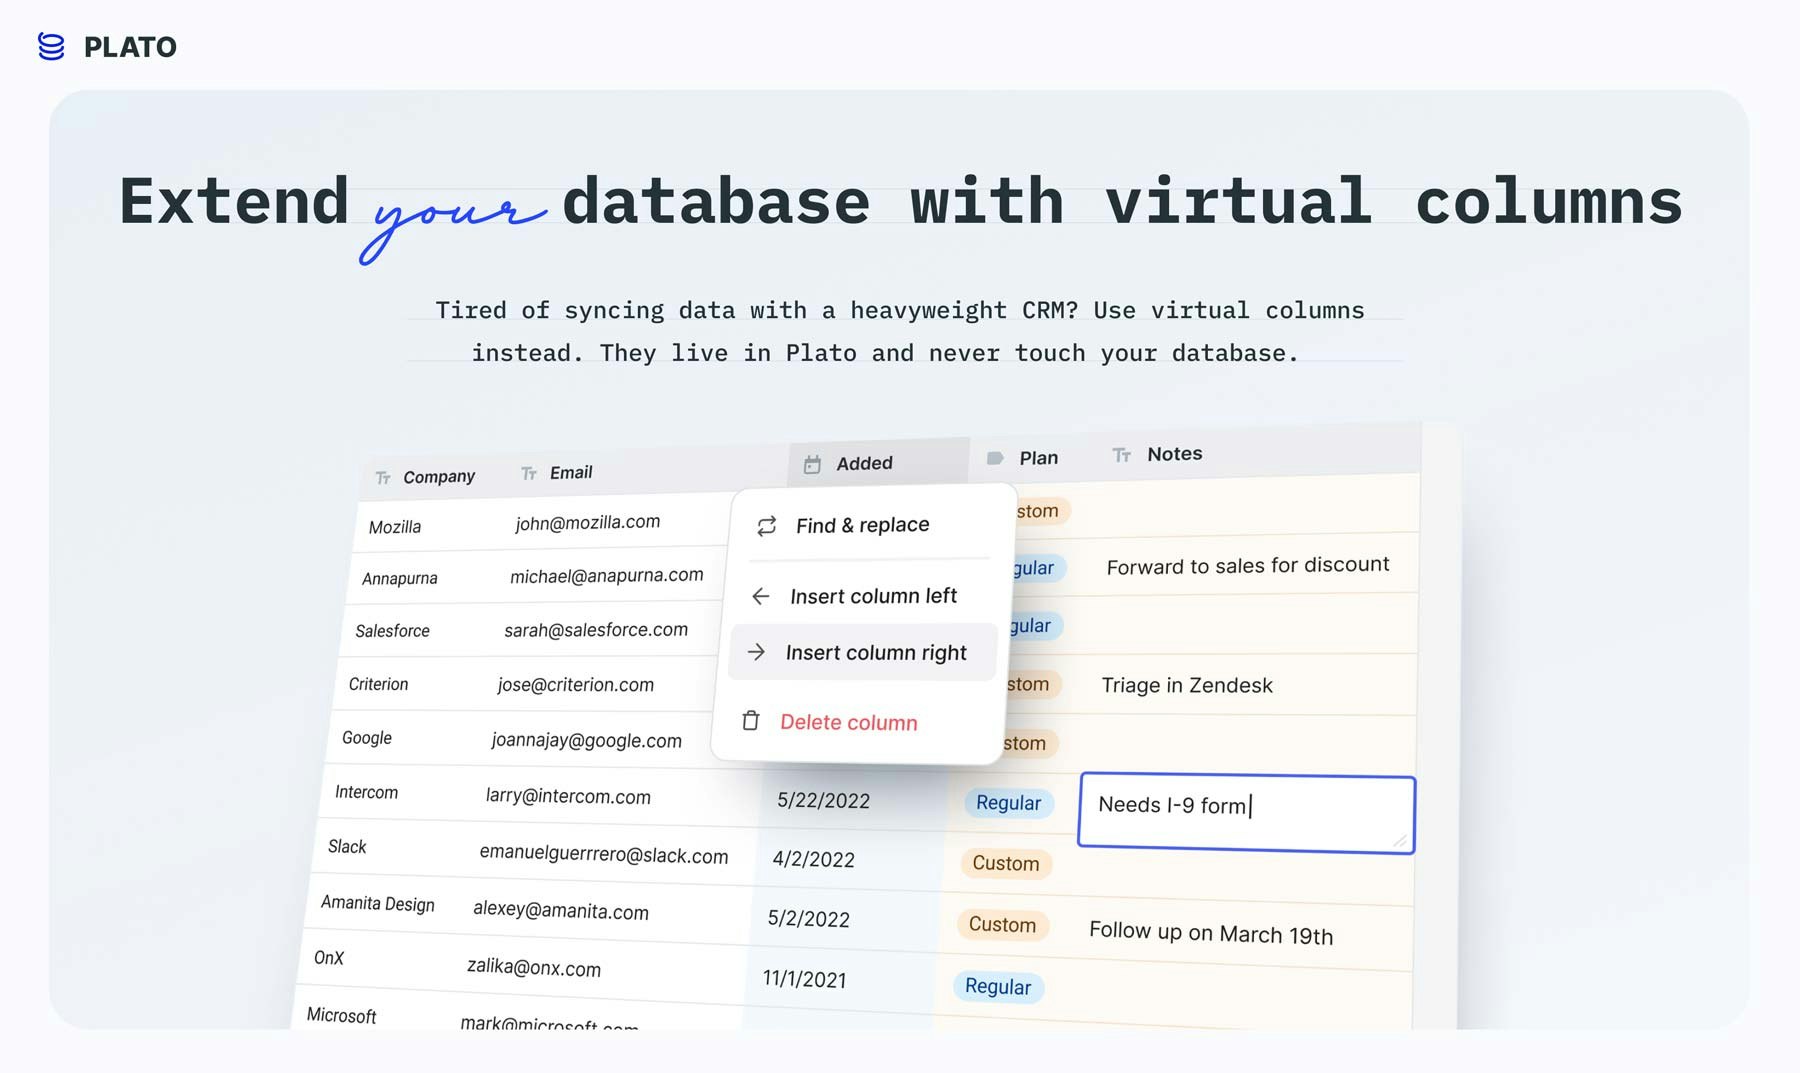Click the 'Triage in Zendesk' note
Viewport: 1800px width, 1073px height.
(1187, 685)
